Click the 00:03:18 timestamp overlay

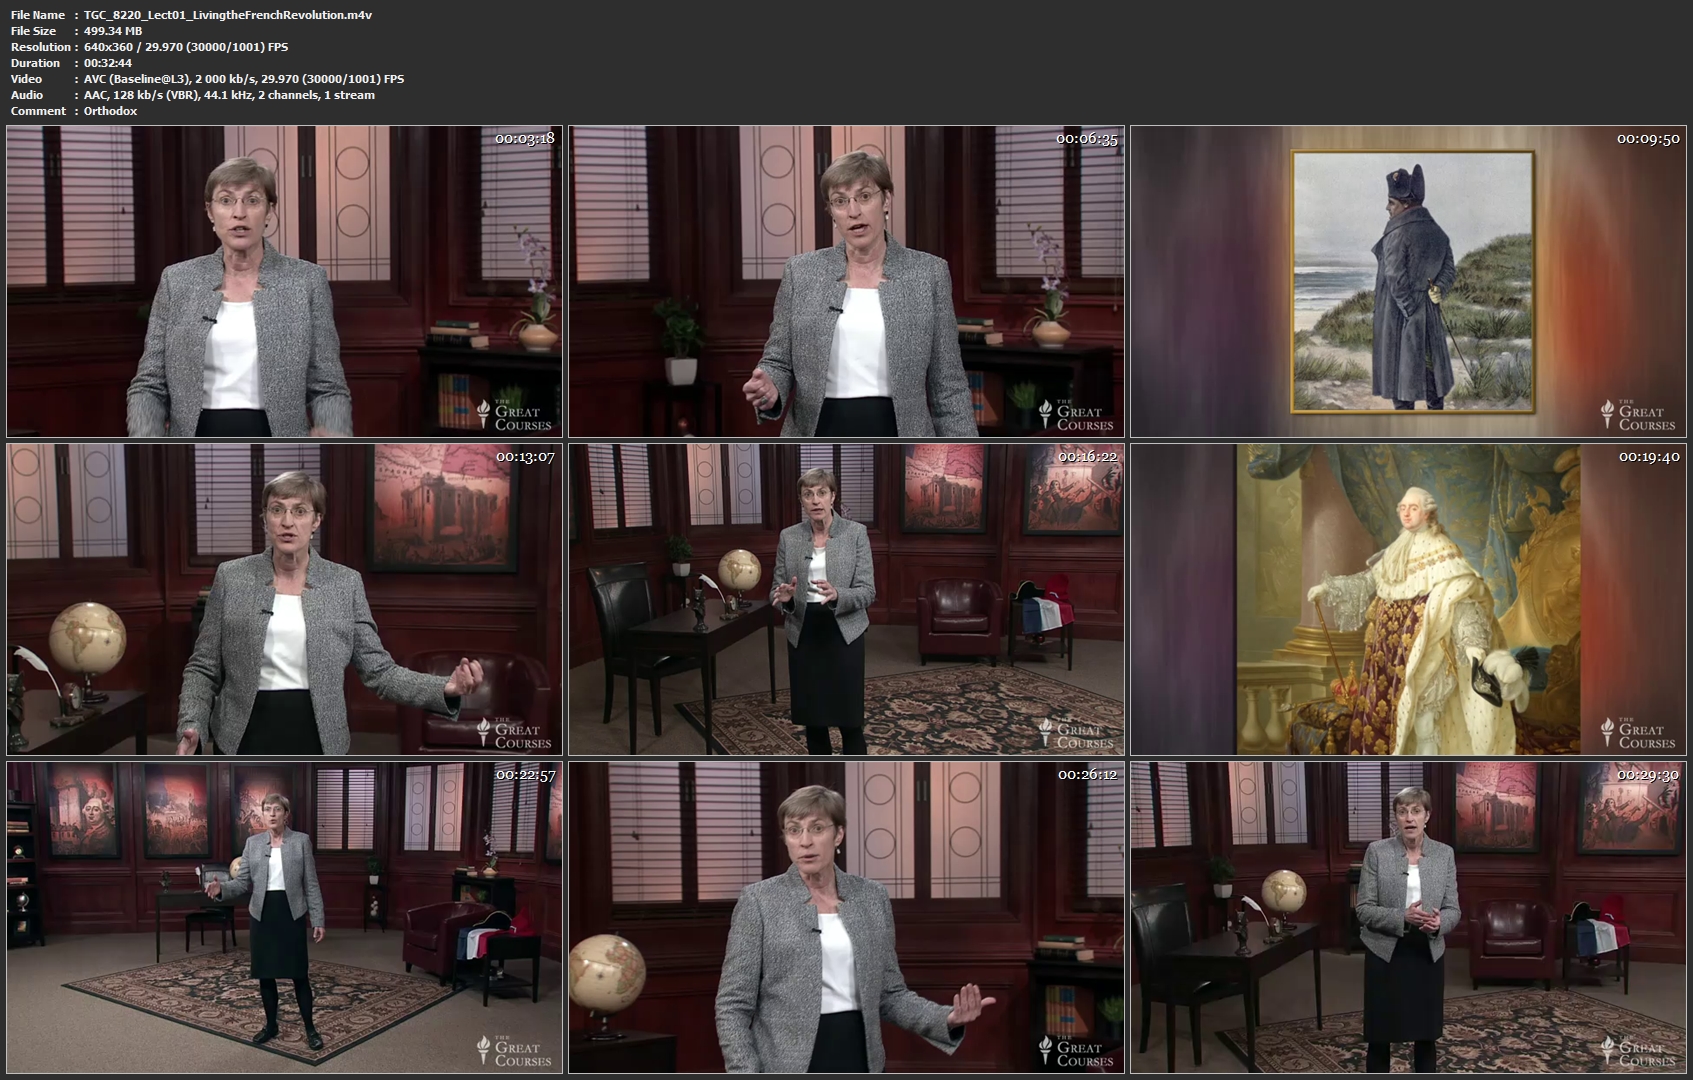point(525,139)
